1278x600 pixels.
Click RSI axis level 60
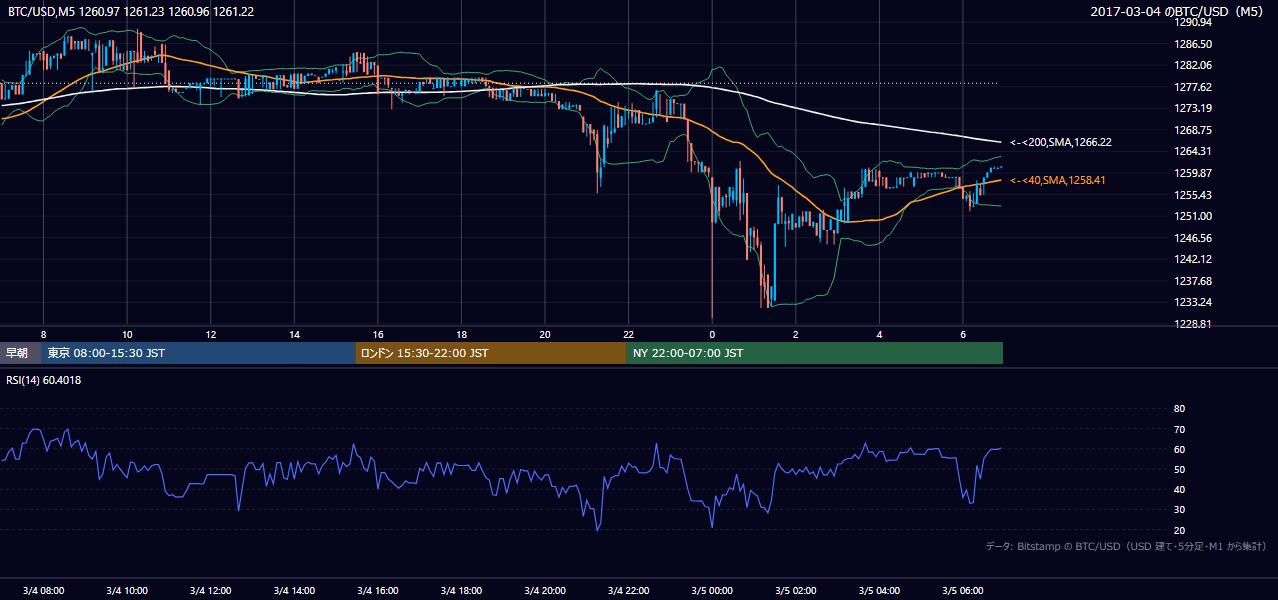click(x=1179, y=449)
